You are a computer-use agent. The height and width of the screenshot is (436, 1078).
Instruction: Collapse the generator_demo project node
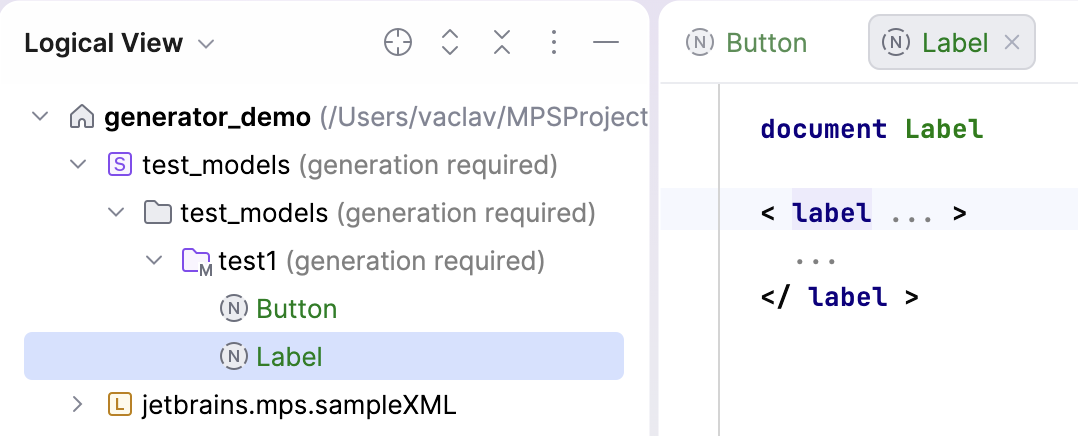pyautogui.click(x=40, y=117)
